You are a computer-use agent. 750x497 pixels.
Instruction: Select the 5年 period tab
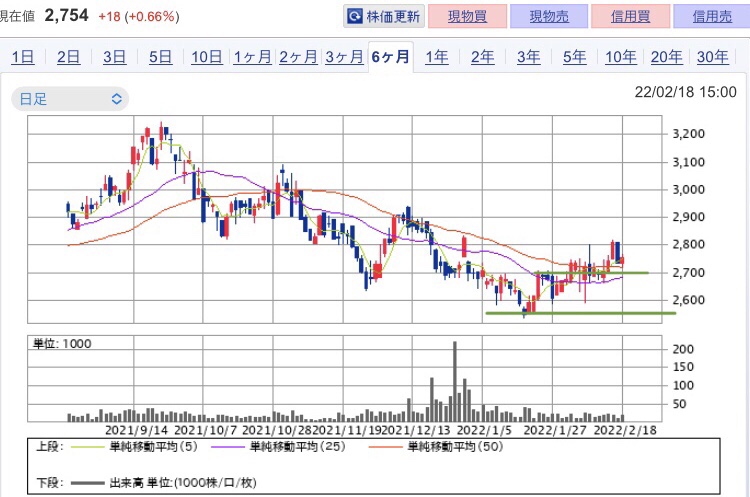point(574,57)
